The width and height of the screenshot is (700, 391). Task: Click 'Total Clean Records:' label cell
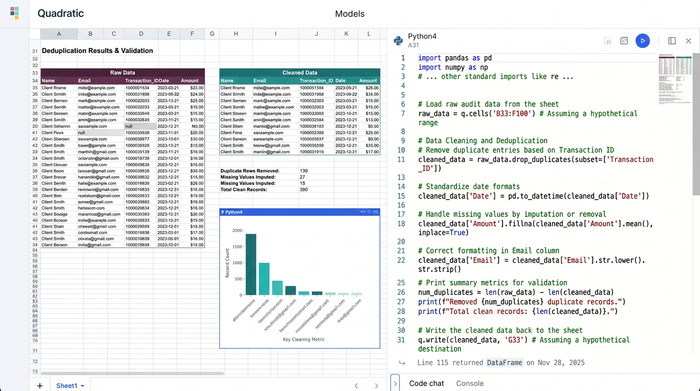point(243,190)
